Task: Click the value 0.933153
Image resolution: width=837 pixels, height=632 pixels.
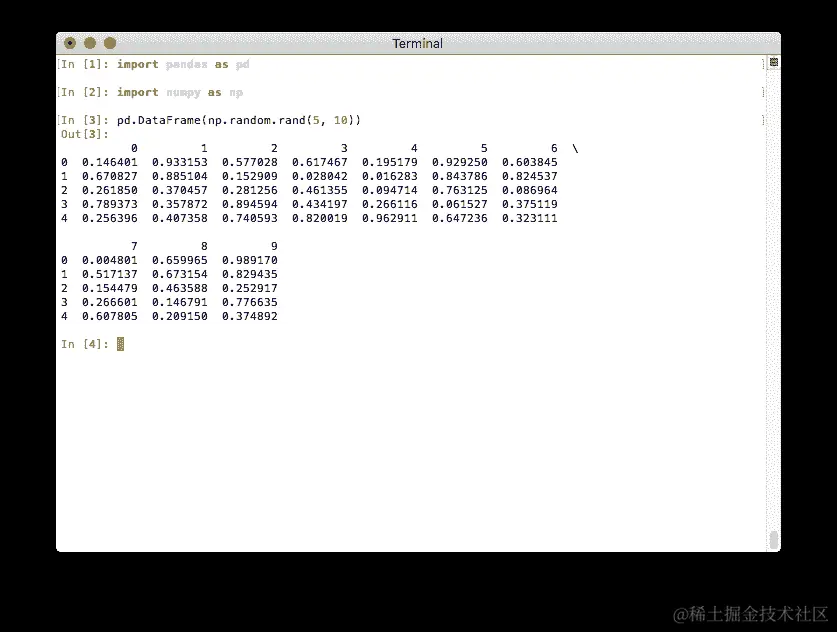Action: click(x=179, y=162)
